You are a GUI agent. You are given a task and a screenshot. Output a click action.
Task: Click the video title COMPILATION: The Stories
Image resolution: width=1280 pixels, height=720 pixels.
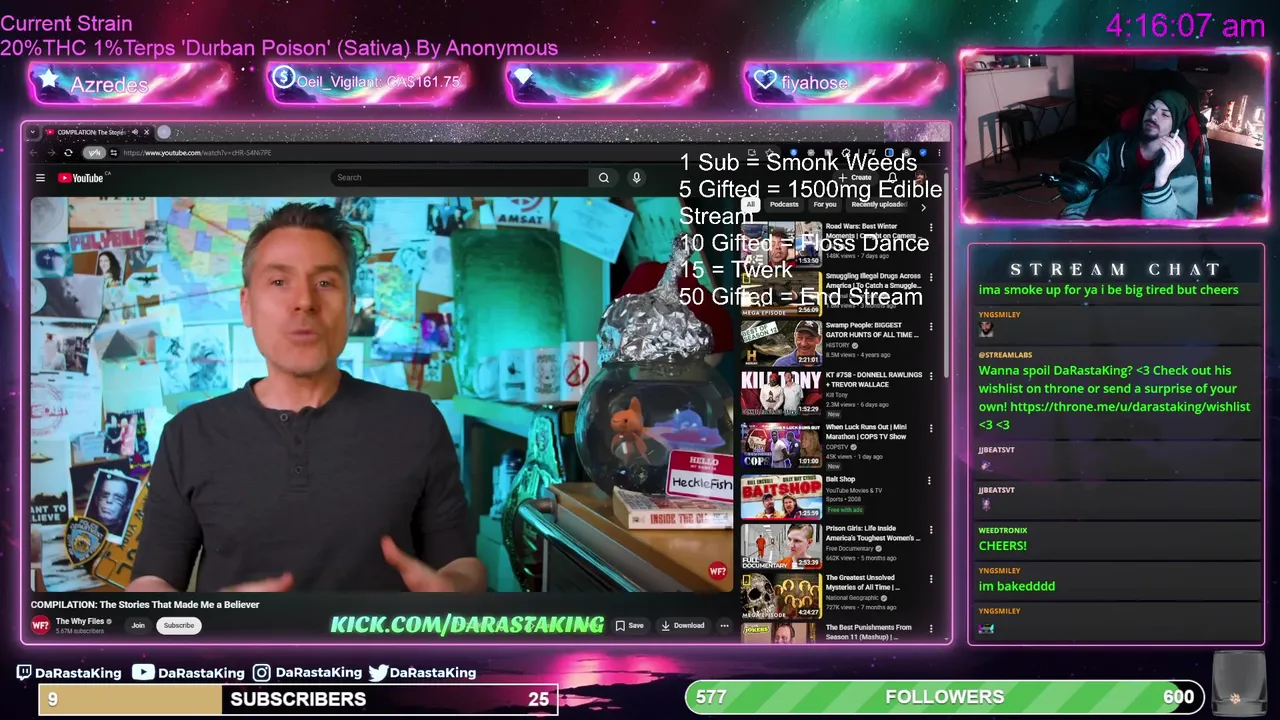[x=145, y=605]
